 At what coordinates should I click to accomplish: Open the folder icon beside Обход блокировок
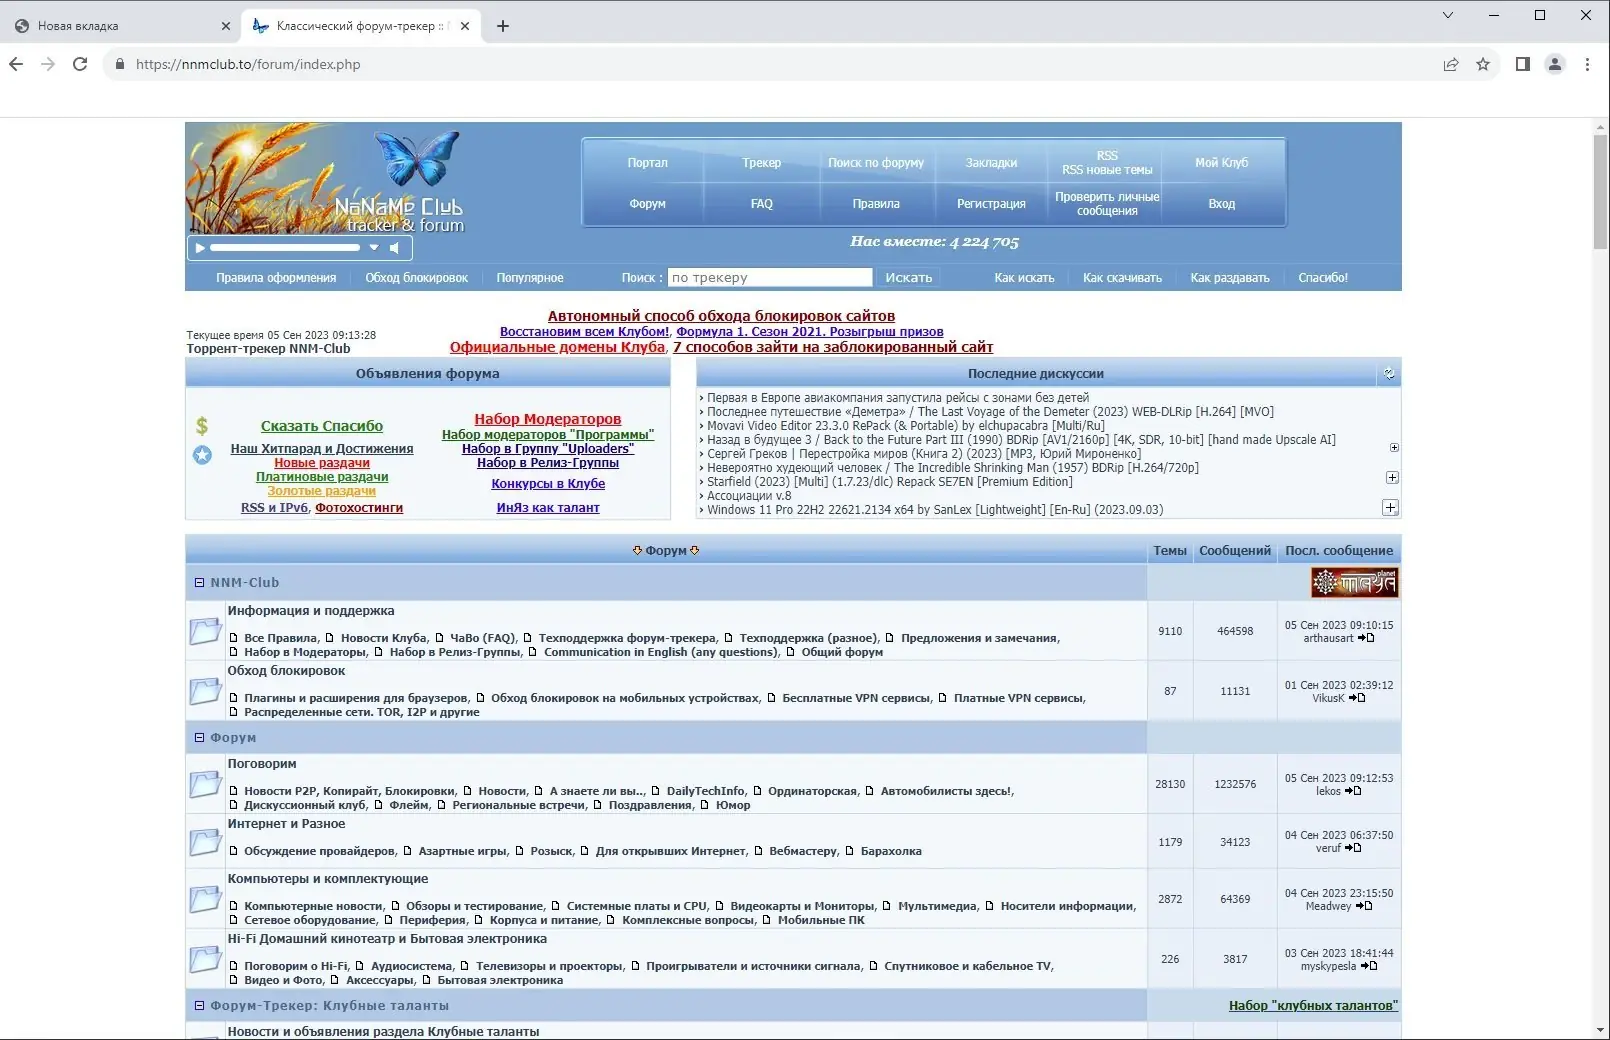click(x=205, y=690)
